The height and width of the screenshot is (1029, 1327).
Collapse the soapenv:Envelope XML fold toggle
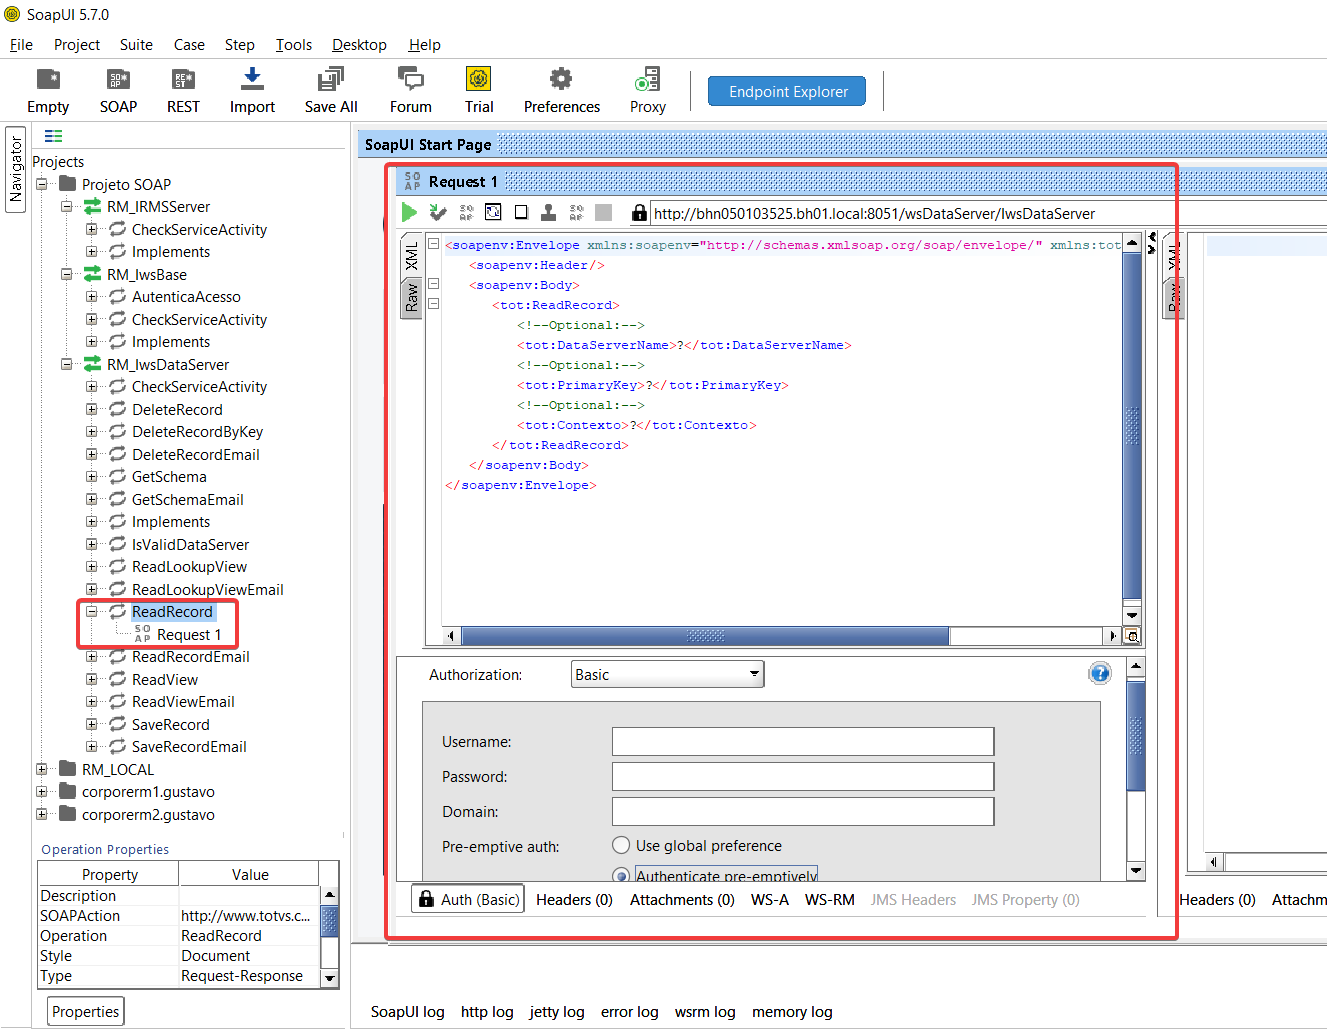[433, 244]
